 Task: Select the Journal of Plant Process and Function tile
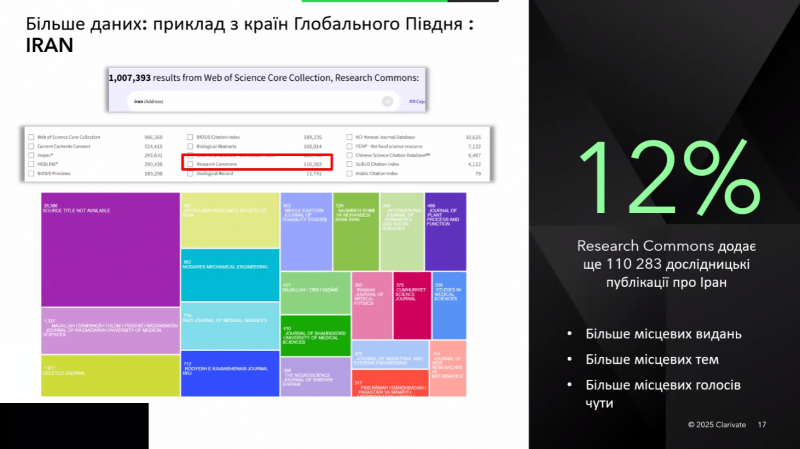pyautogui.click(x=445, y=230)
